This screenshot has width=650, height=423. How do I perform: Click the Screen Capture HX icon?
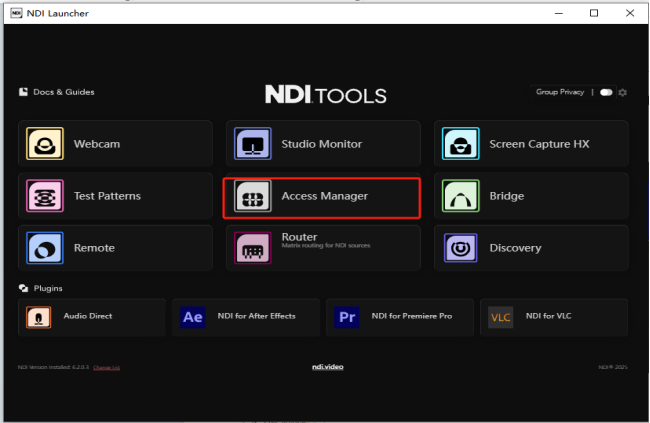coord(461,143)
